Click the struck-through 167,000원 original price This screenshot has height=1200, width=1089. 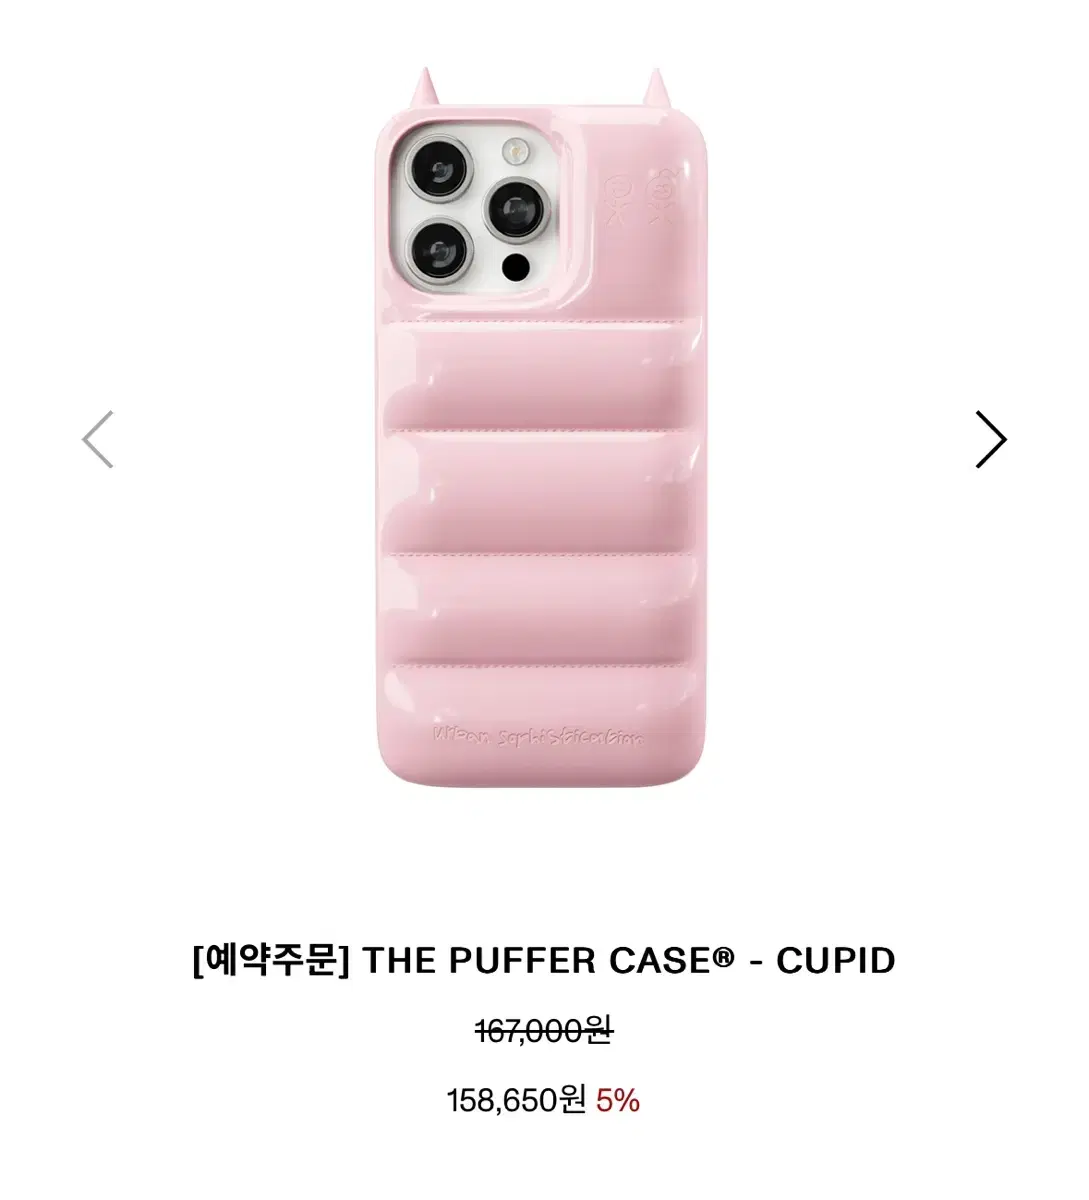tap(545, 1030)
